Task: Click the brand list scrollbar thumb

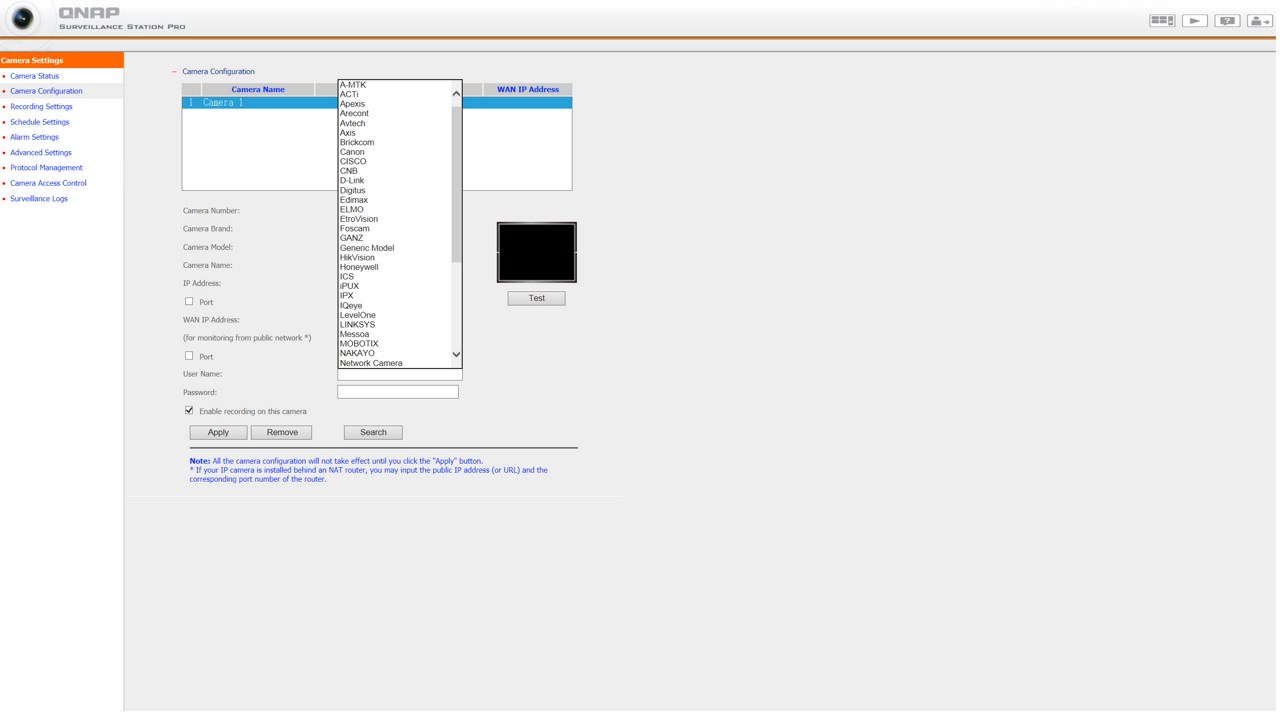Action: pyautogui.click(x=457, y=185)
